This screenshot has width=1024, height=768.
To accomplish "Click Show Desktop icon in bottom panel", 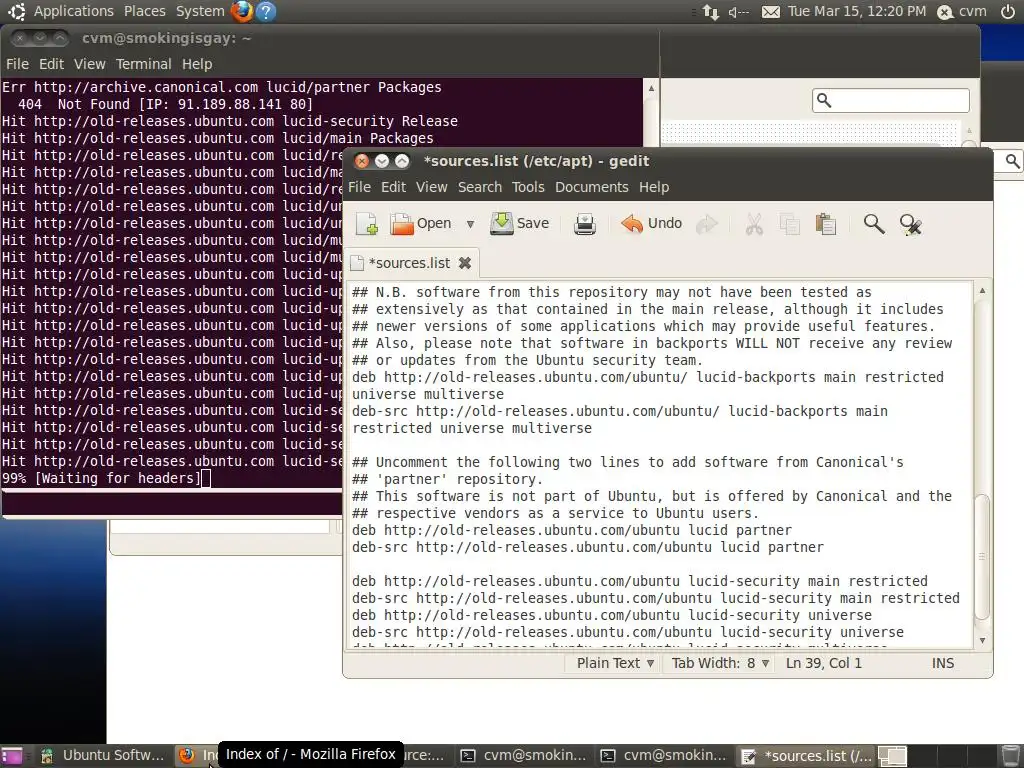I will 12,756.
